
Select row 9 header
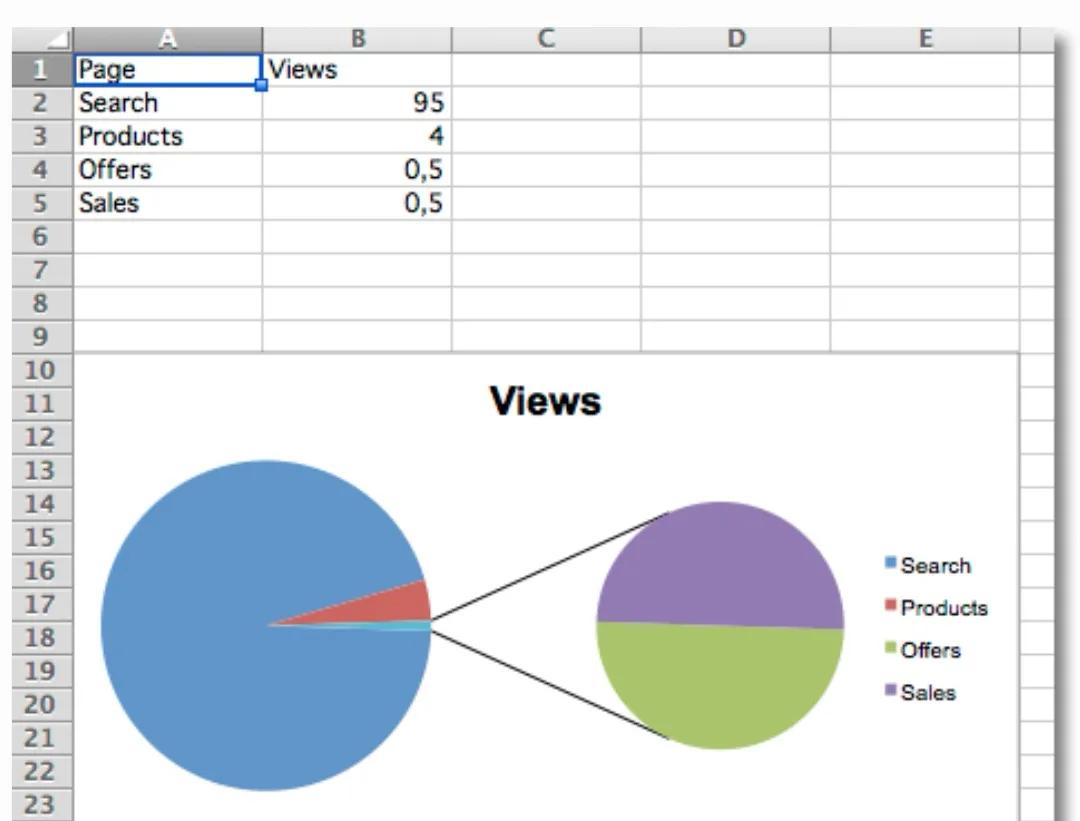pyautogui.click(x=42, y=337)
